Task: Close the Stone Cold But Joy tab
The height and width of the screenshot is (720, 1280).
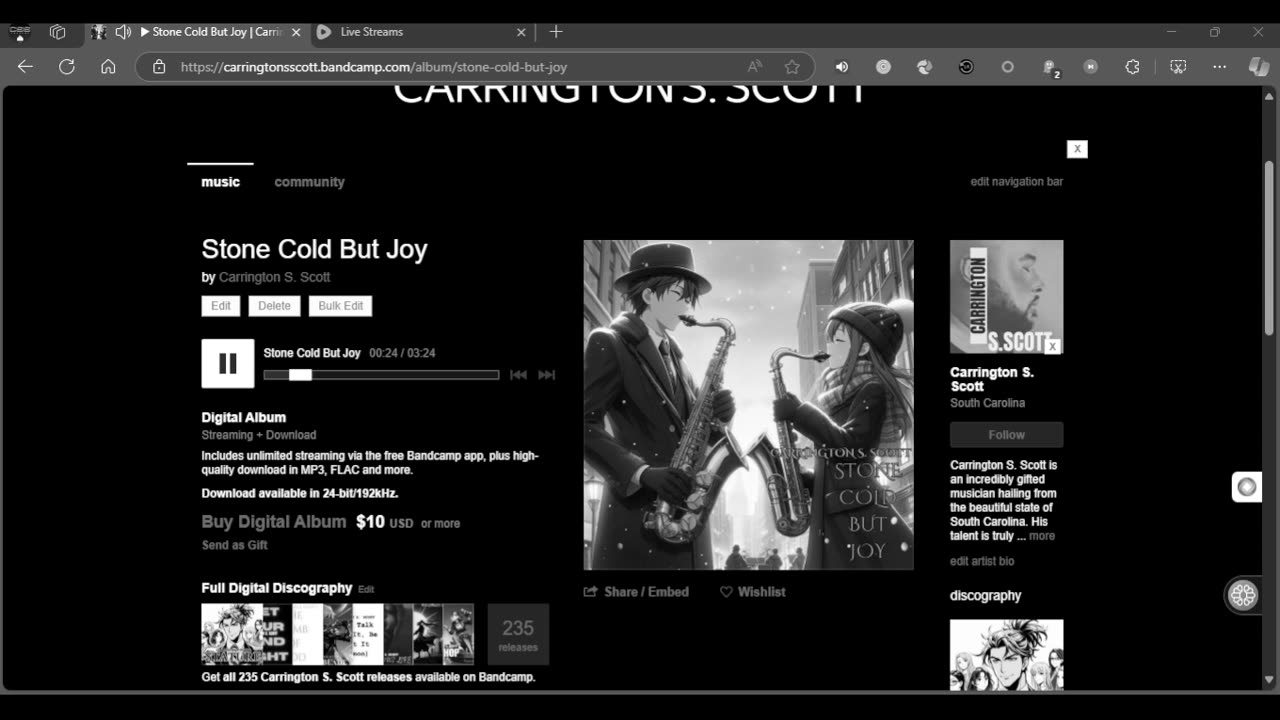Action: (296, 32)
